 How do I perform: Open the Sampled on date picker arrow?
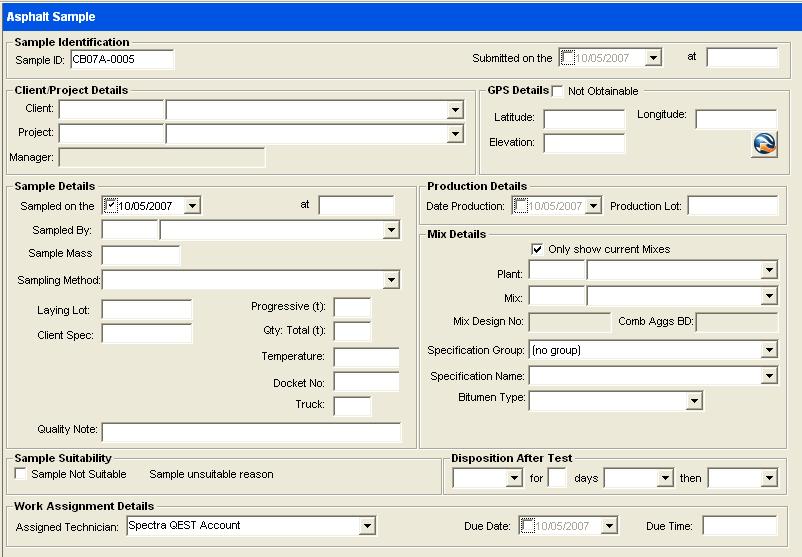coord(192,206)
